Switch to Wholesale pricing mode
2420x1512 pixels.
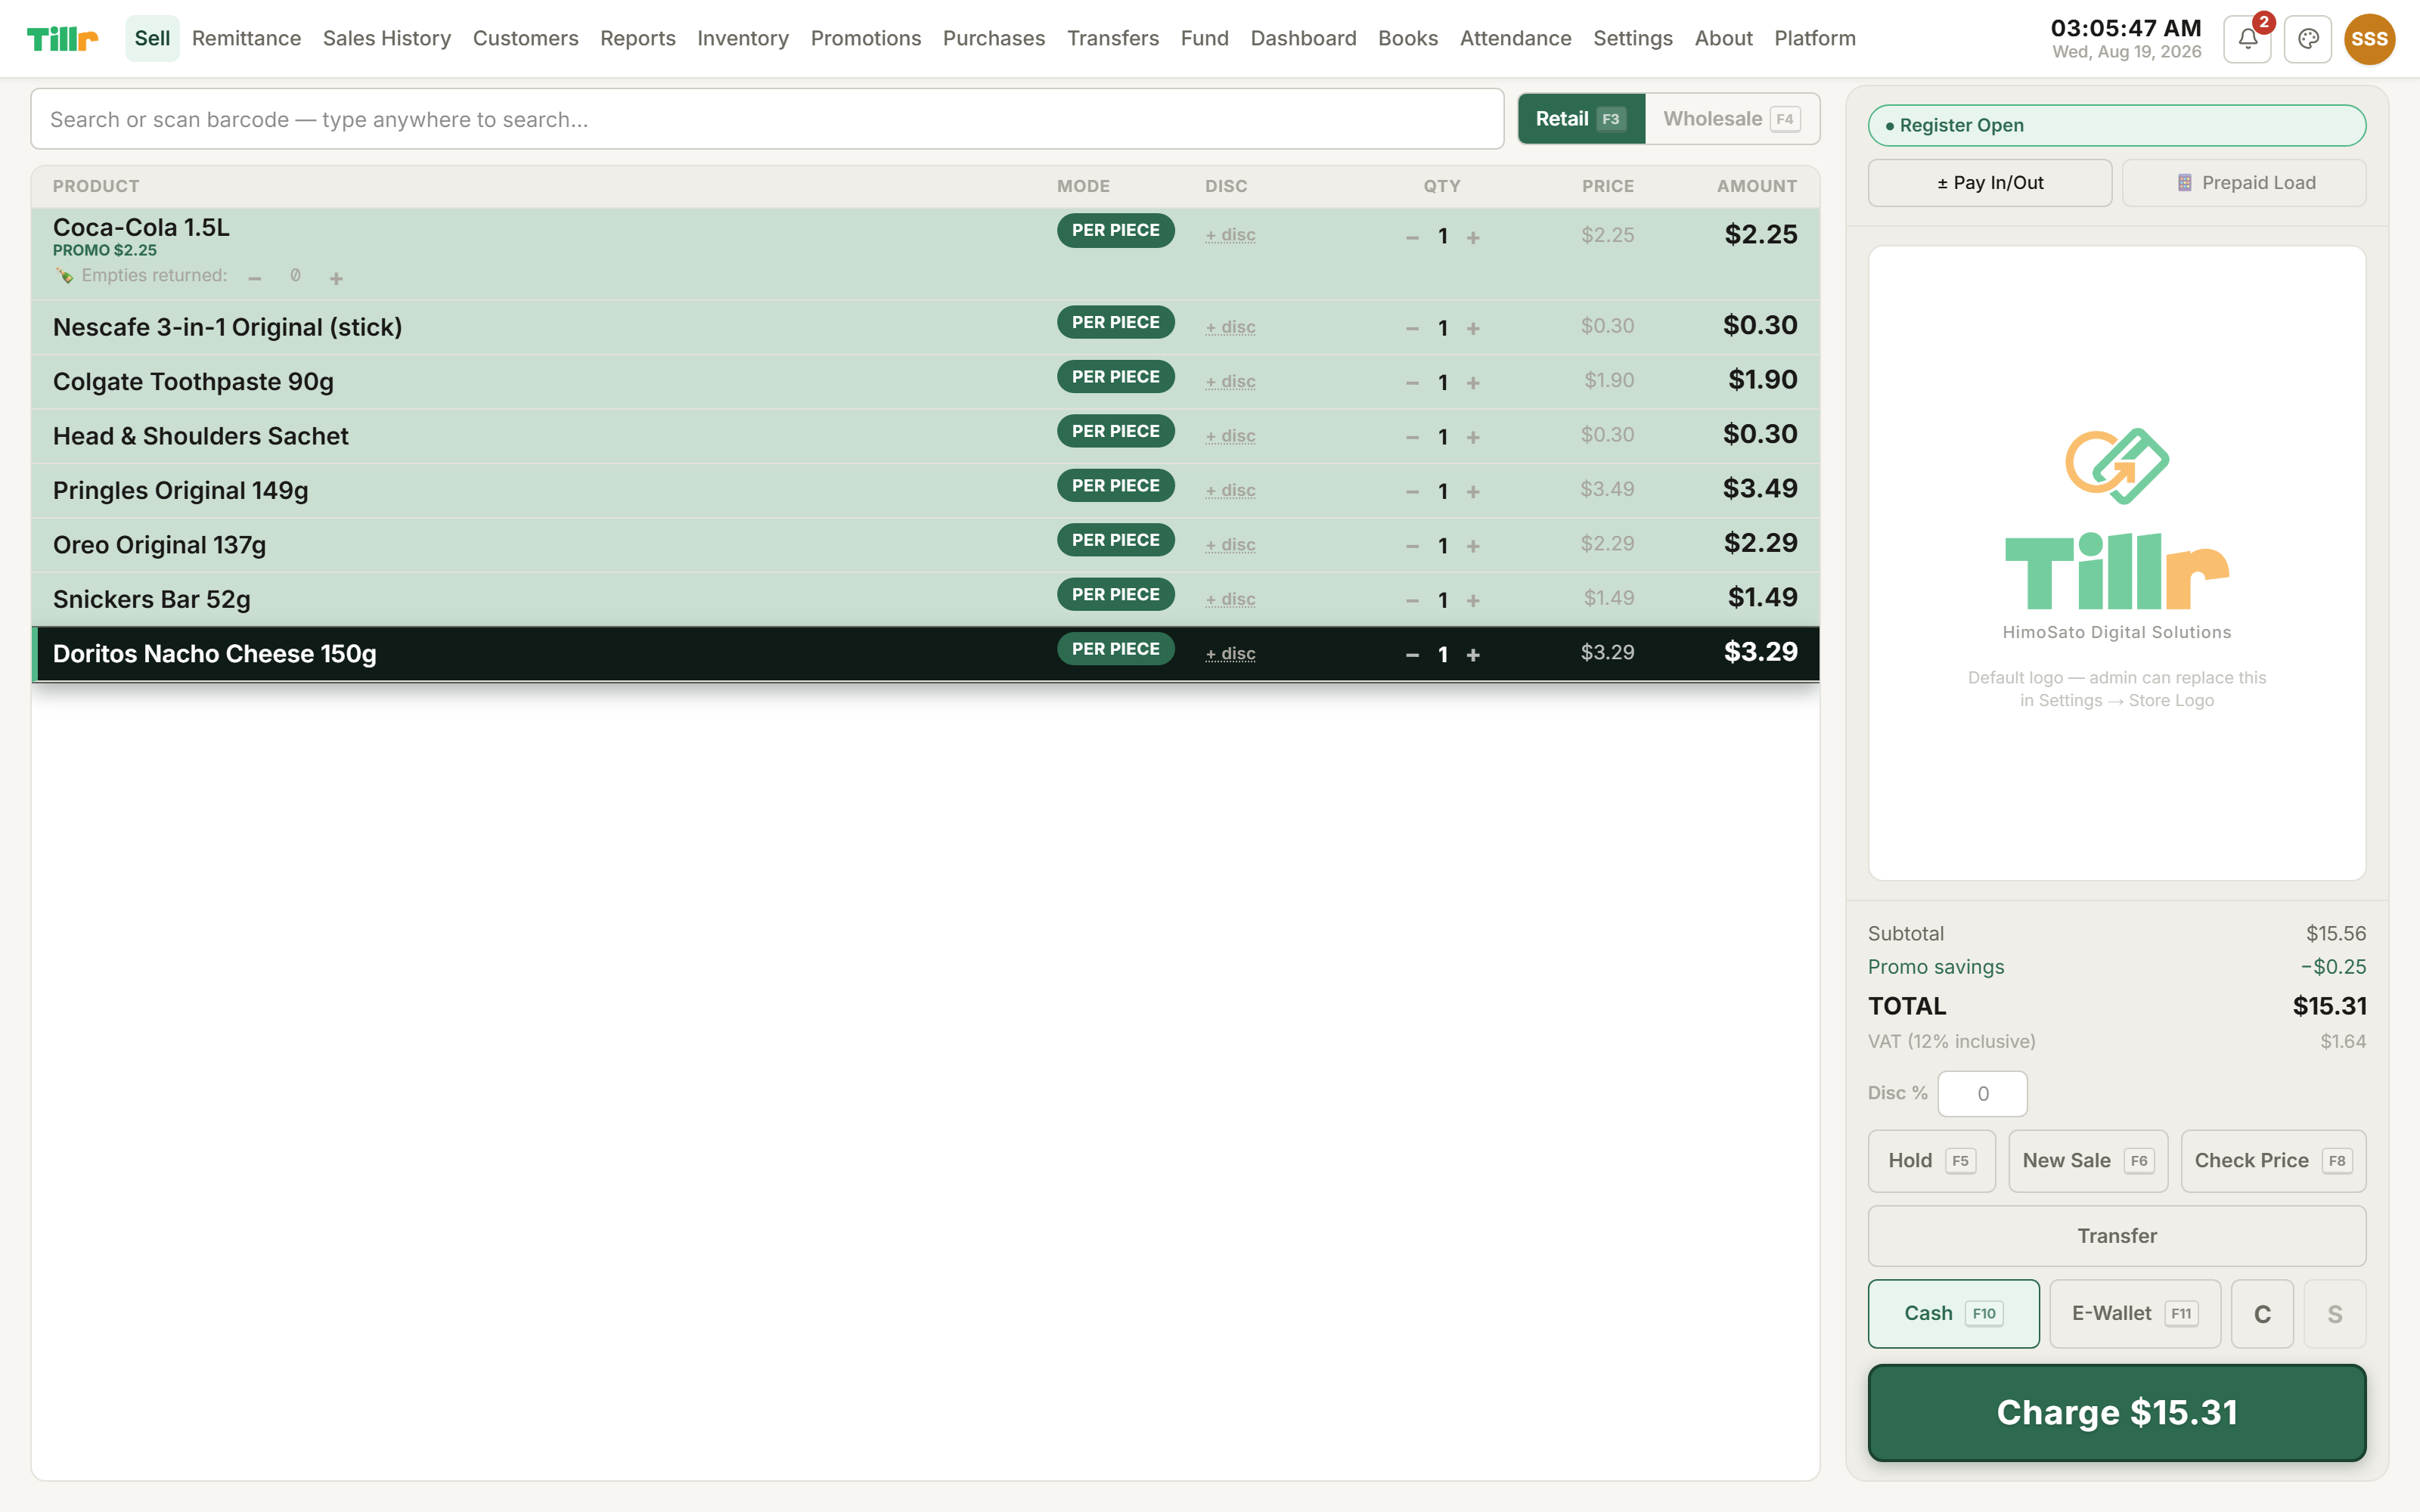tap(1732, 119)
